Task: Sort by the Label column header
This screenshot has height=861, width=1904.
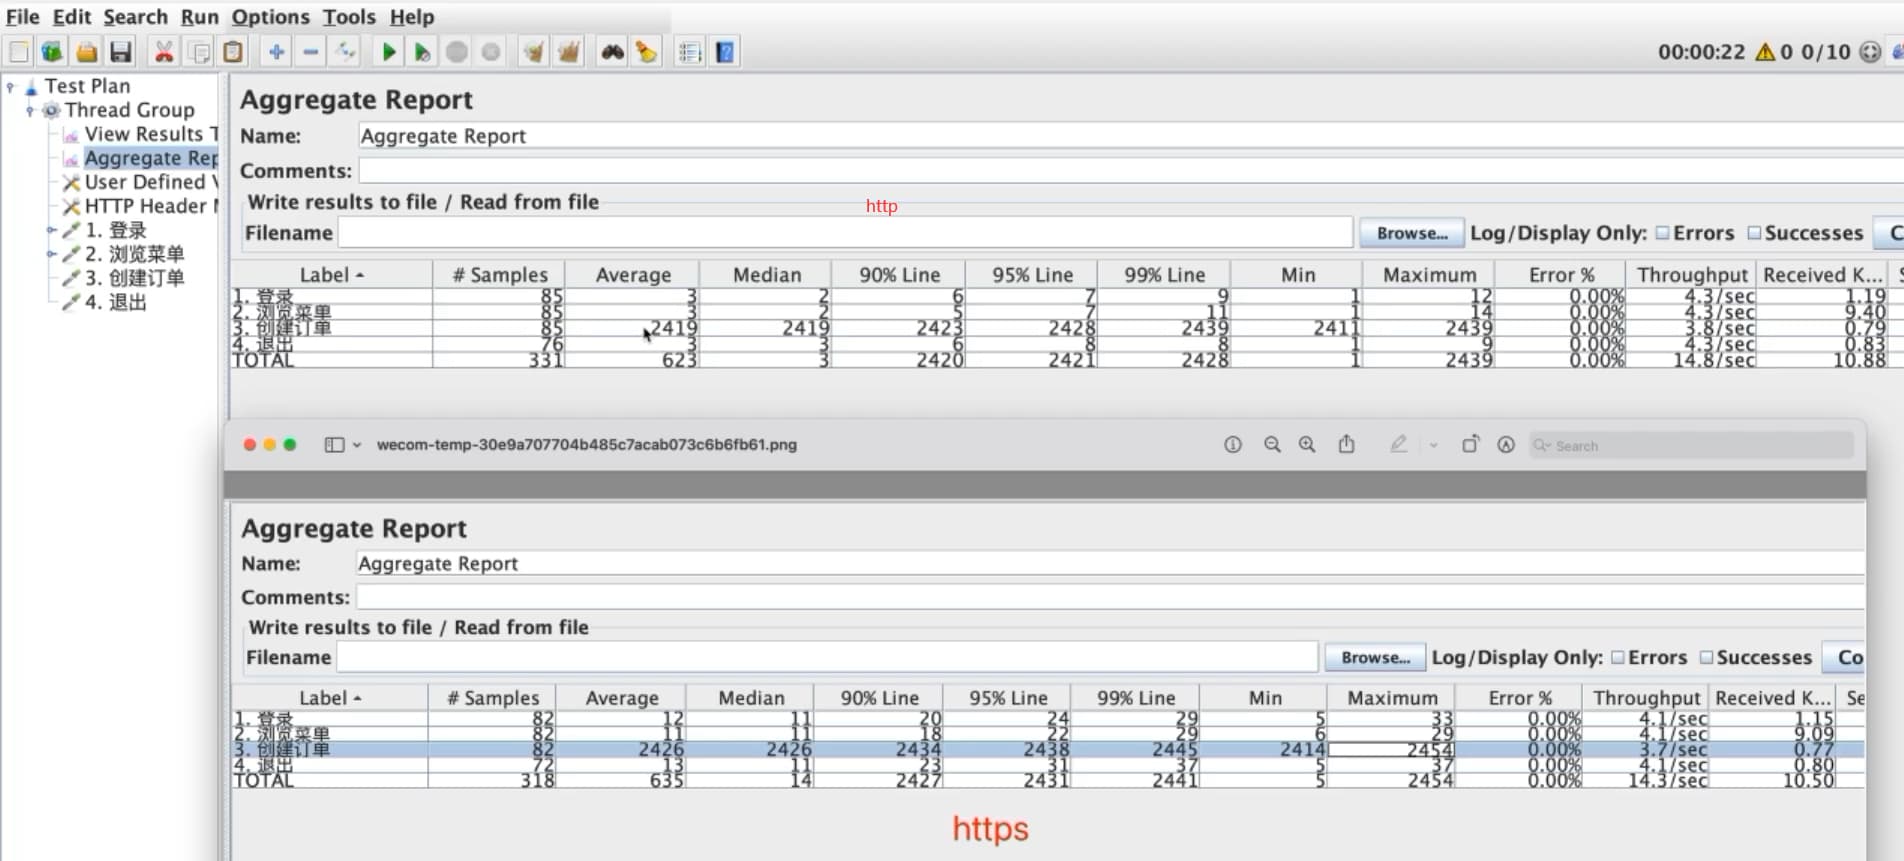Action: [332, 275]
